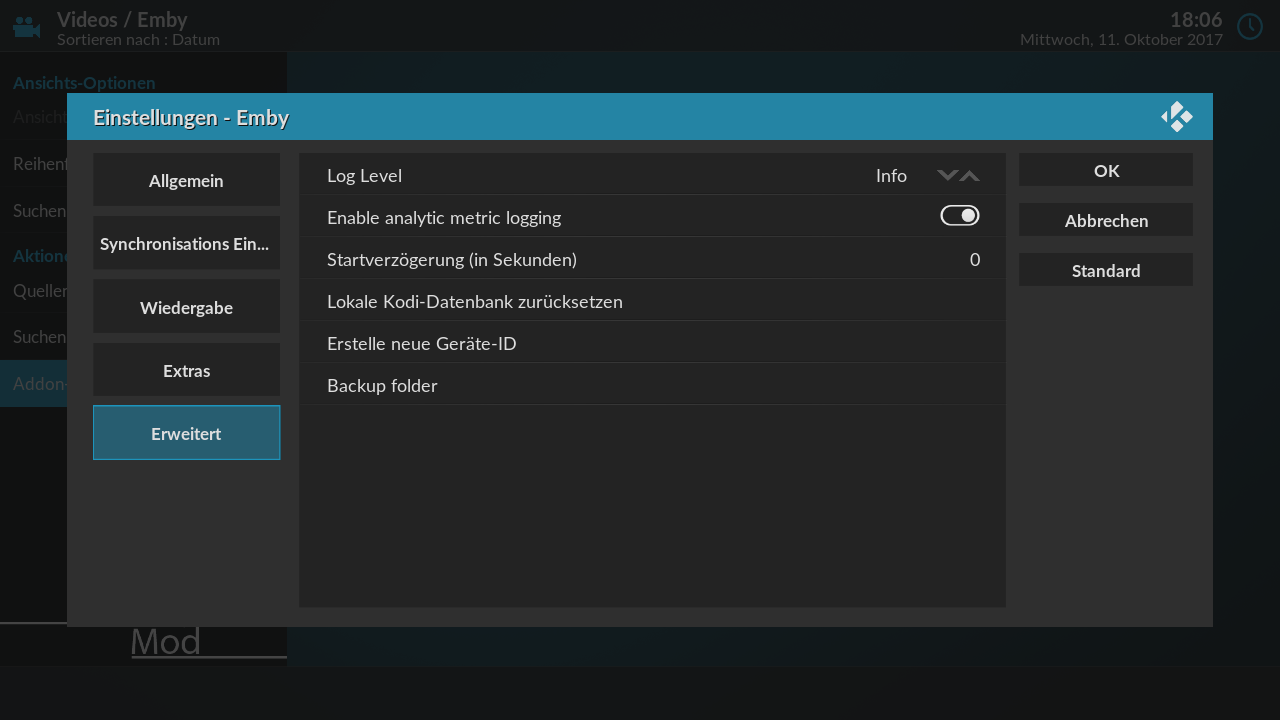Click the video camera icon beside Videos / Emby
Viewport: 1280px width, 720px height.
tap(27, 27)
